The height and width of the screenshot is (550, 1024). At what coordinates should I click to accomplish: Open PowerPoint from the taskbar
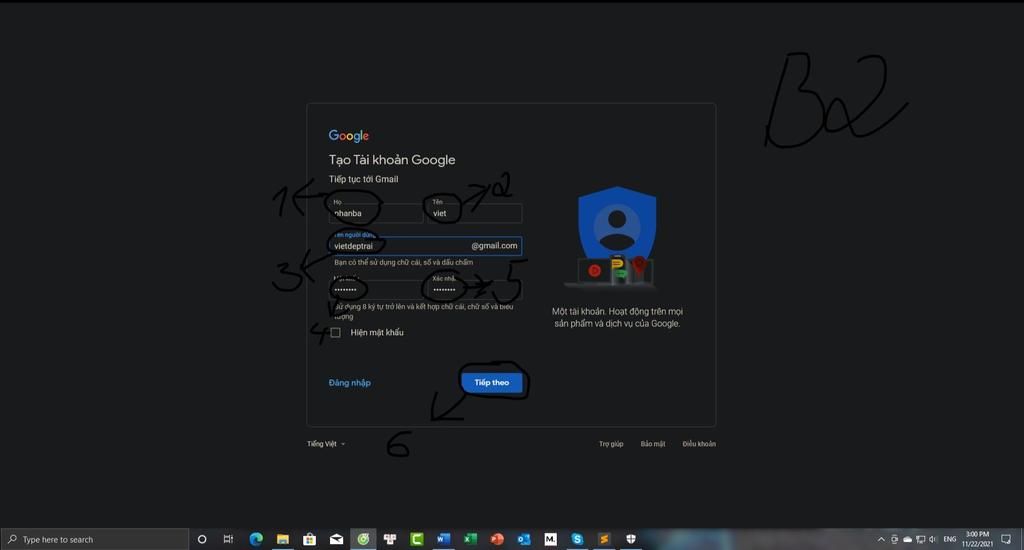pos(497,539)
